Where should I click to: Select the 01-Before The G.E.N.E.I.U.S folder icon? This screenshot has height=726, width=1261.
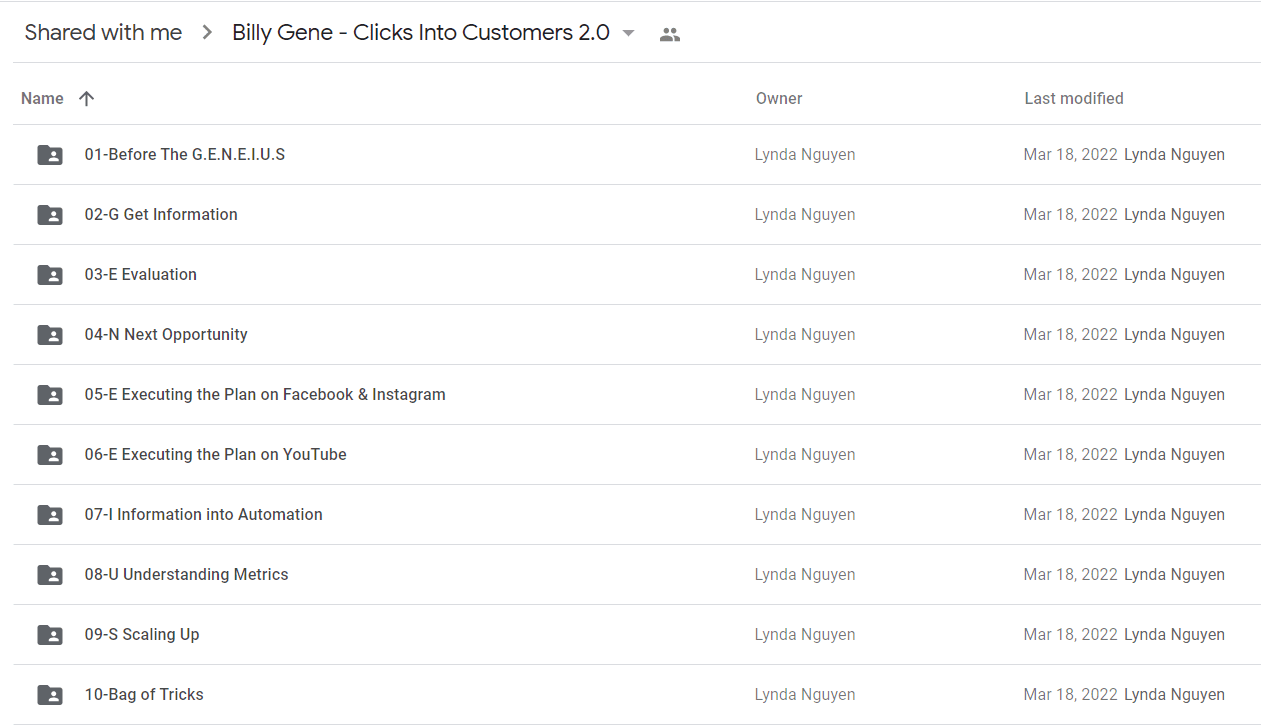tap(50, 155)
